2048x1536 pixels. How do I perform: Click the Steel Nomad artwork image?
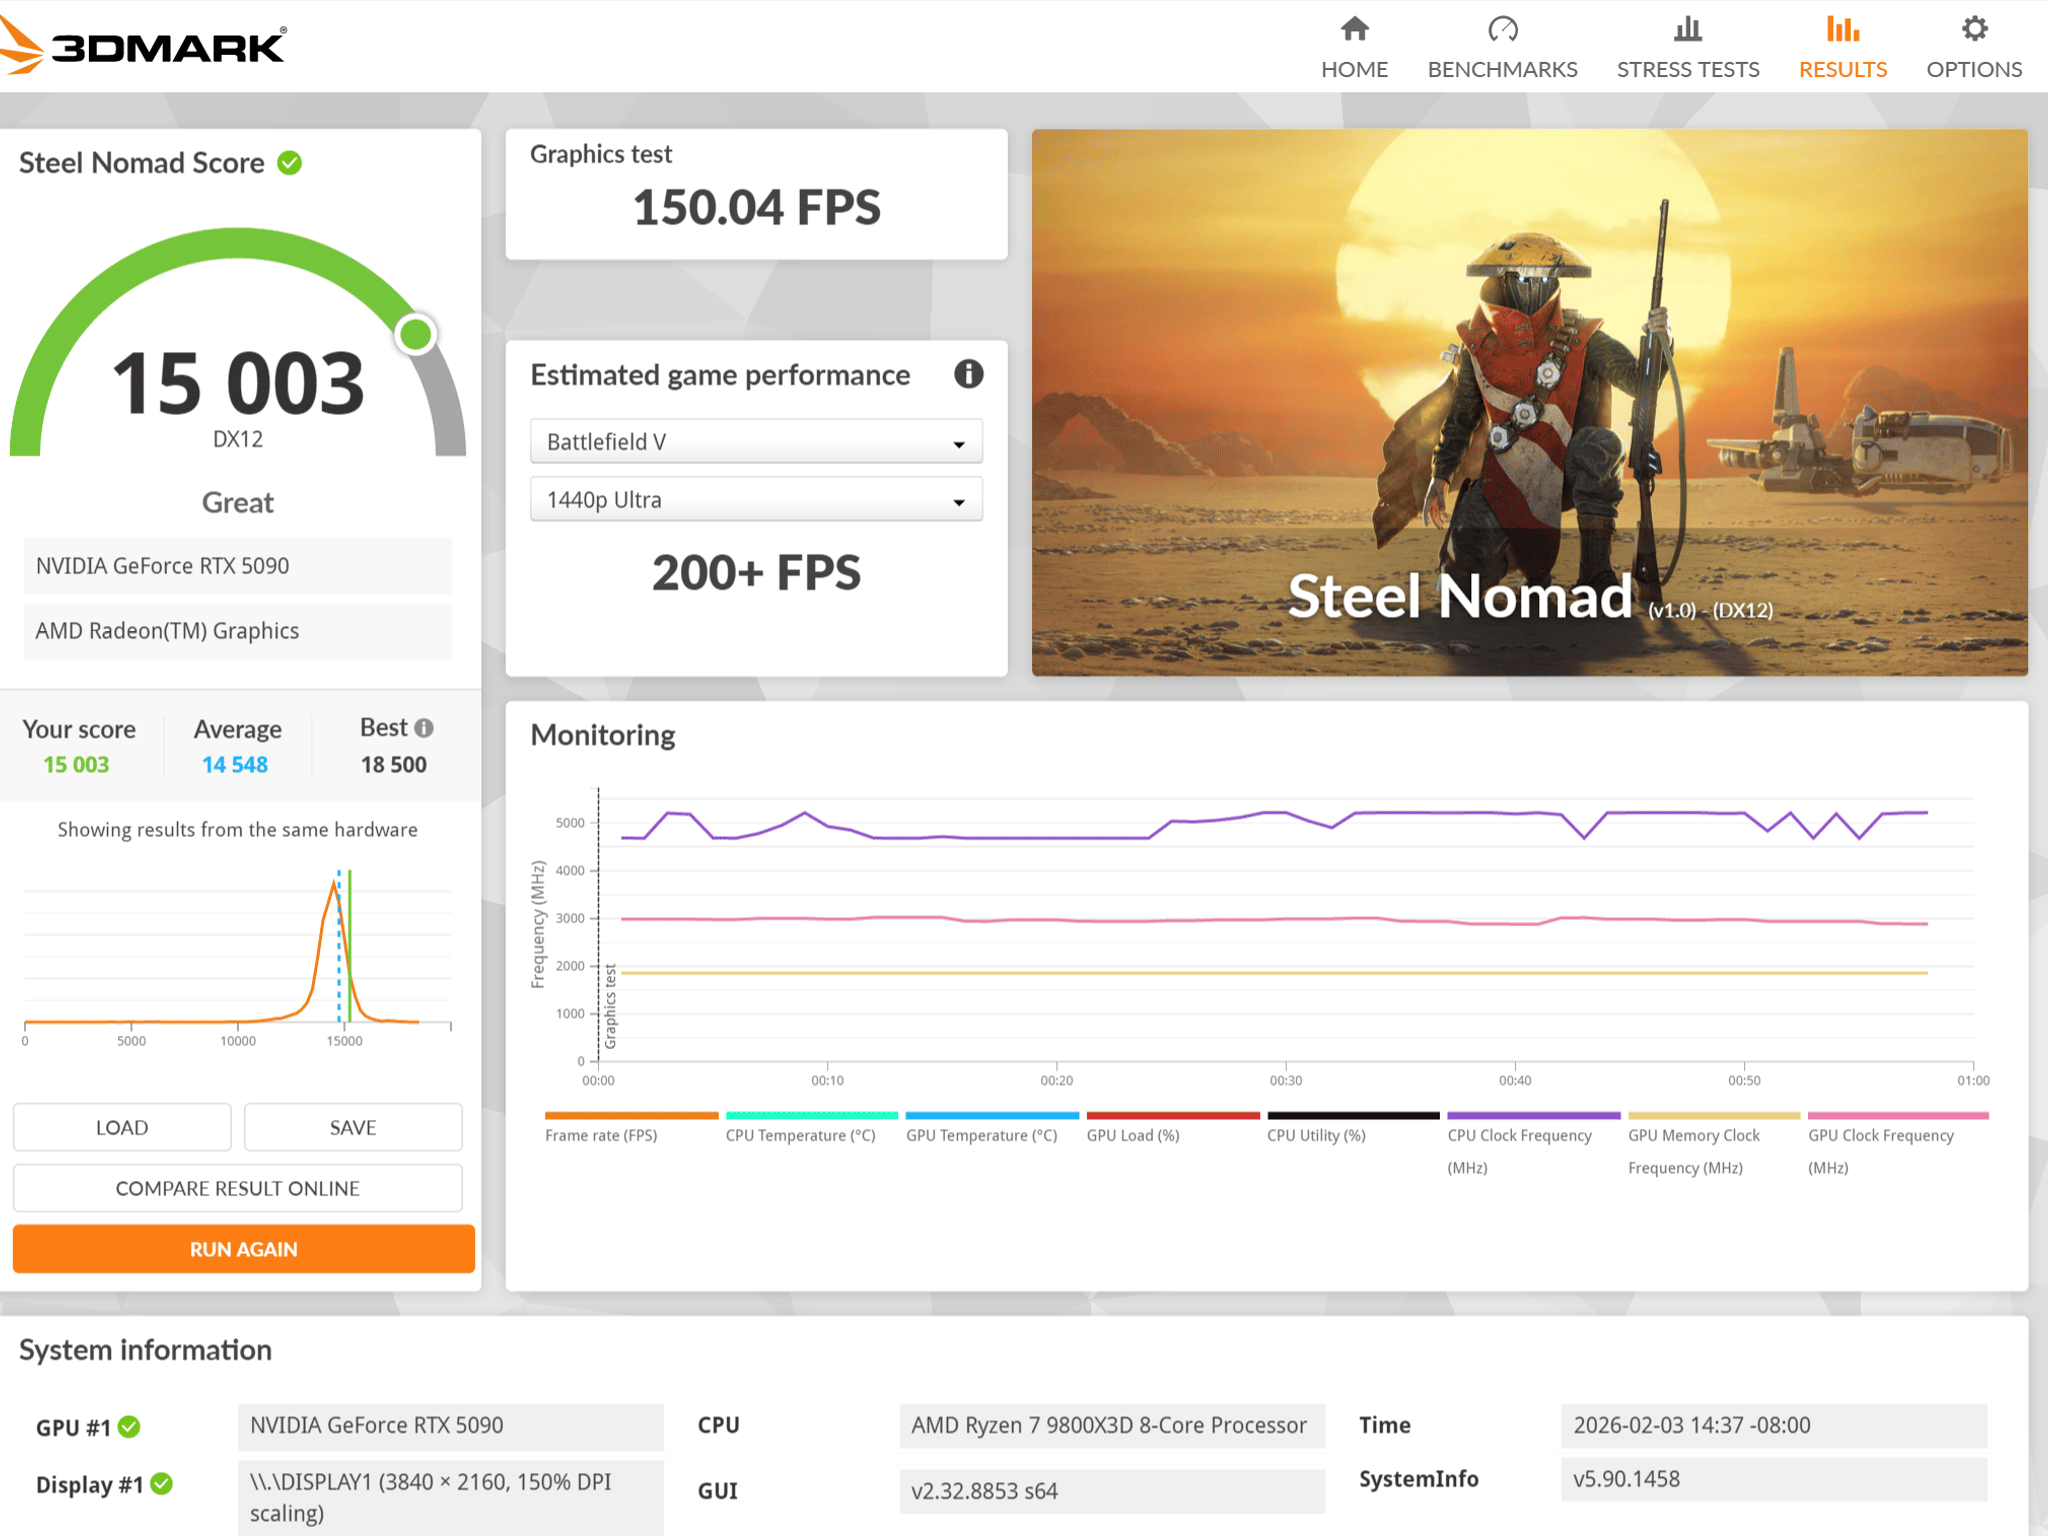pos(1529,402)
